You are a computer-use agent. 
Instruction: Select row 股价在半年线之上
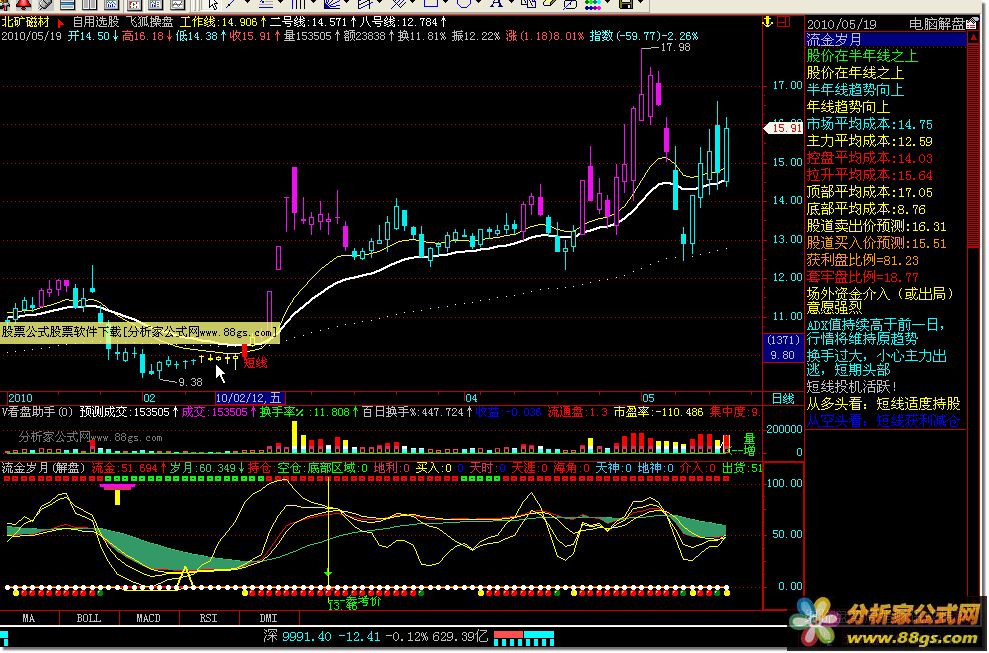pos(862,56)
